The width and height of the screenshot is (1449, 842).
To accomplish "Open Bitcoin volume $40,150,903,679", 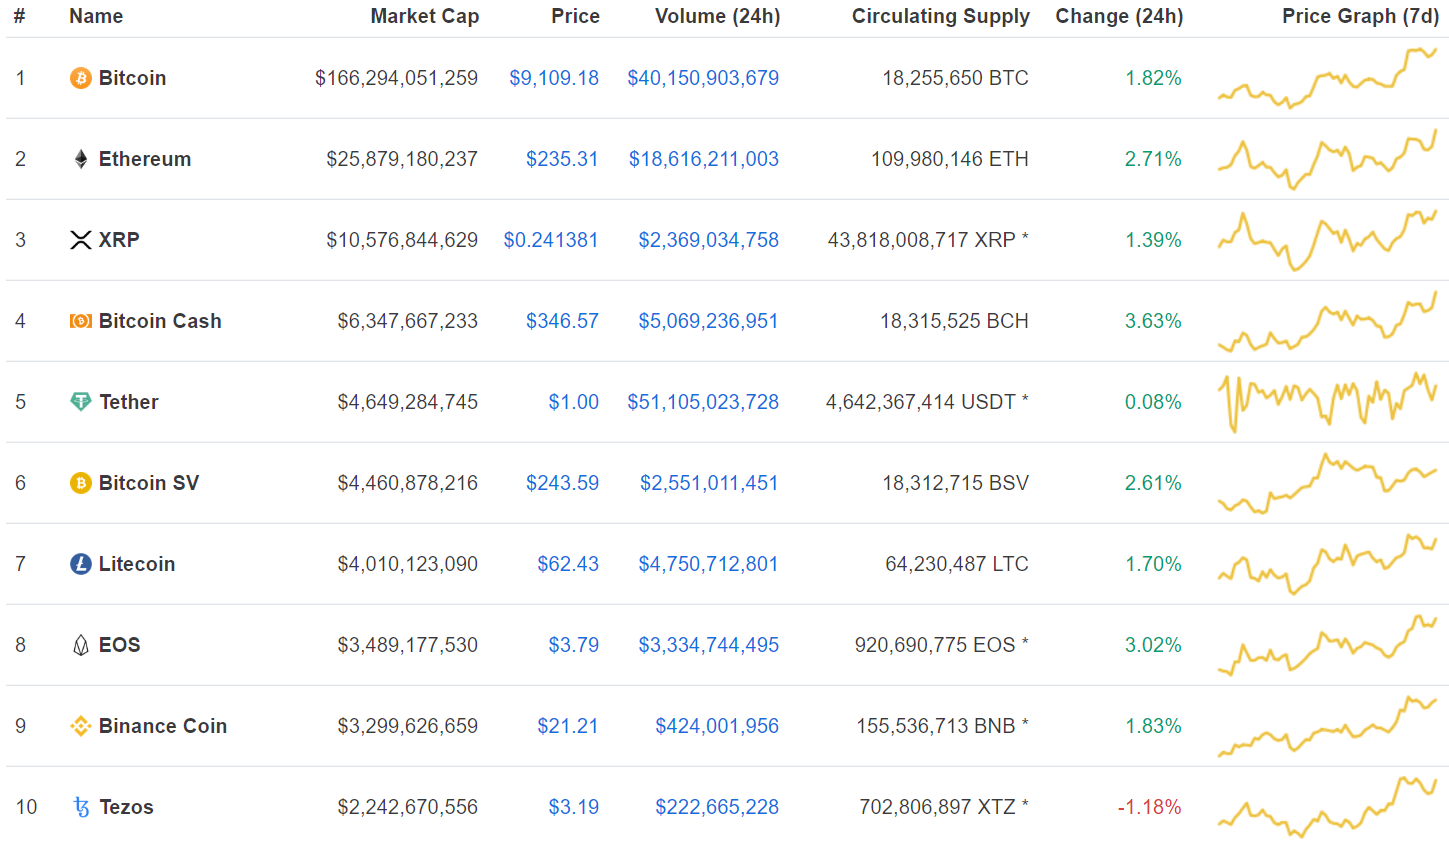I will [703, 78].
